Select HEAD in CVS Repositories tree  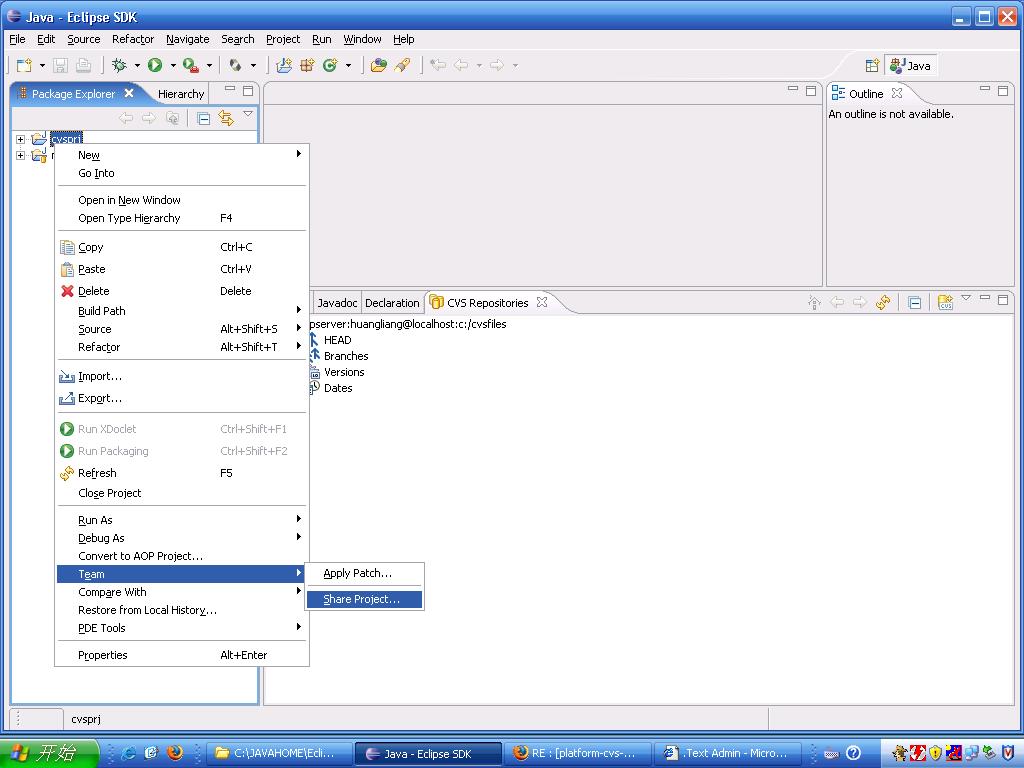click(338, 340)
